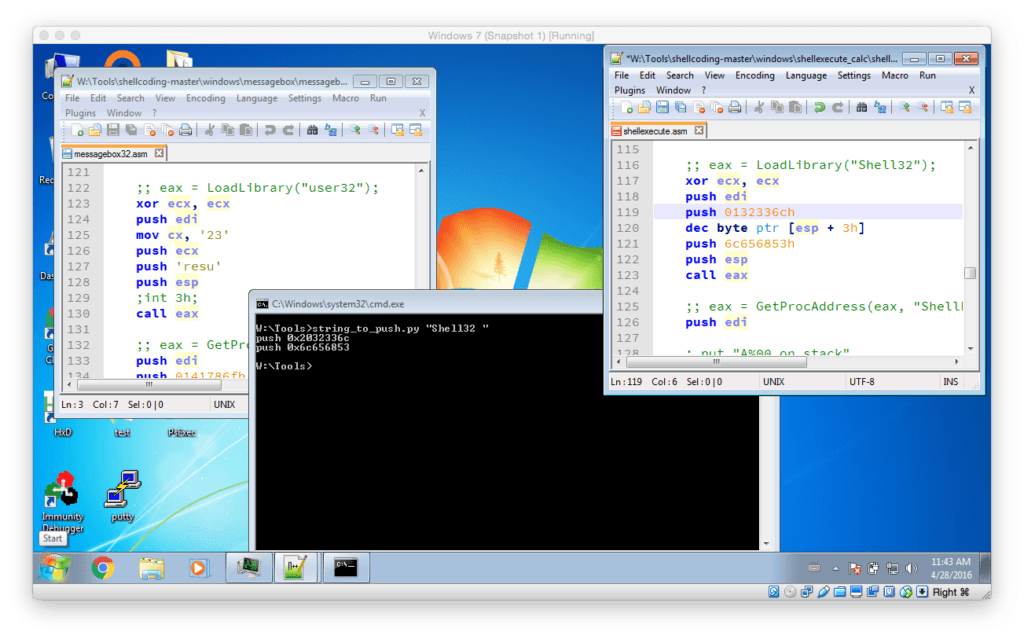
Task: Click line "mov cx, '23'" in messagebox editor
Action: [183, 235]
